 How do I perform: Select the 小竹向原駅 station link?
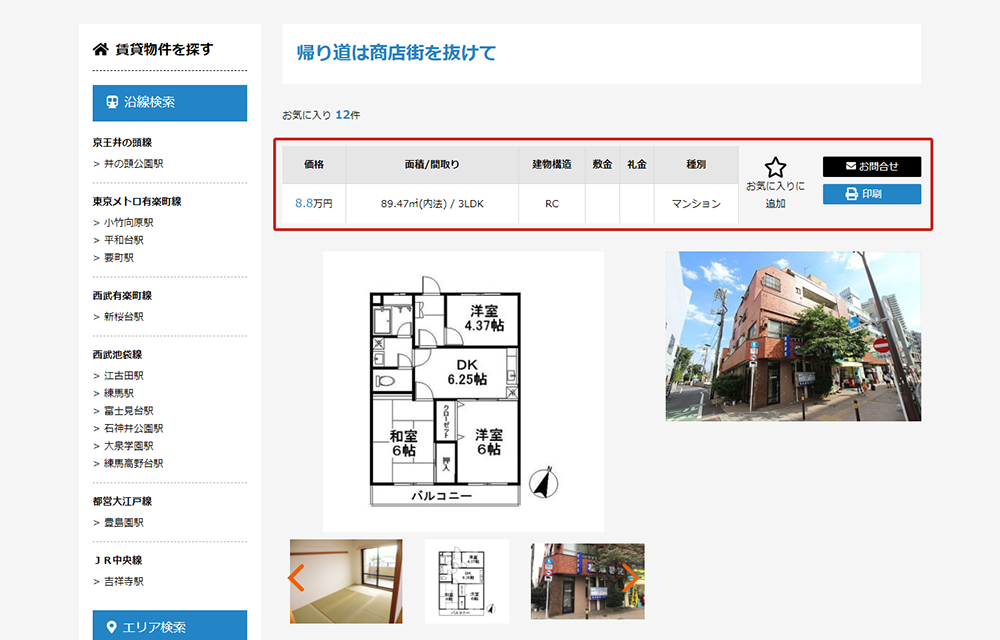point(129,222)
